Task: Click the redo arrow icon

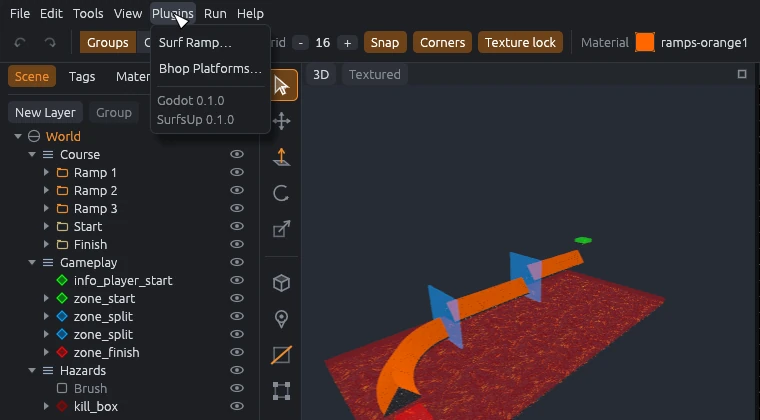Action: (x=50, y=43)
